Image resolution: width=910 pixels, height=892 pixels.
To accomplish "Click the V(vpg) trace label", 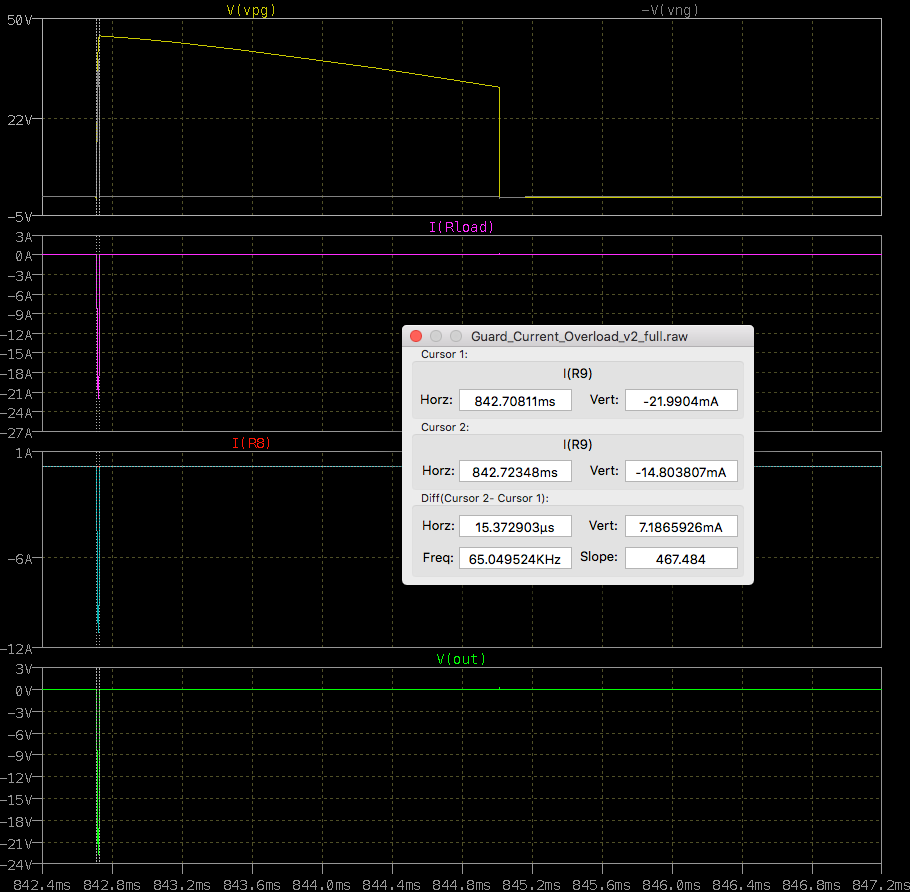I will pos(251,10).
